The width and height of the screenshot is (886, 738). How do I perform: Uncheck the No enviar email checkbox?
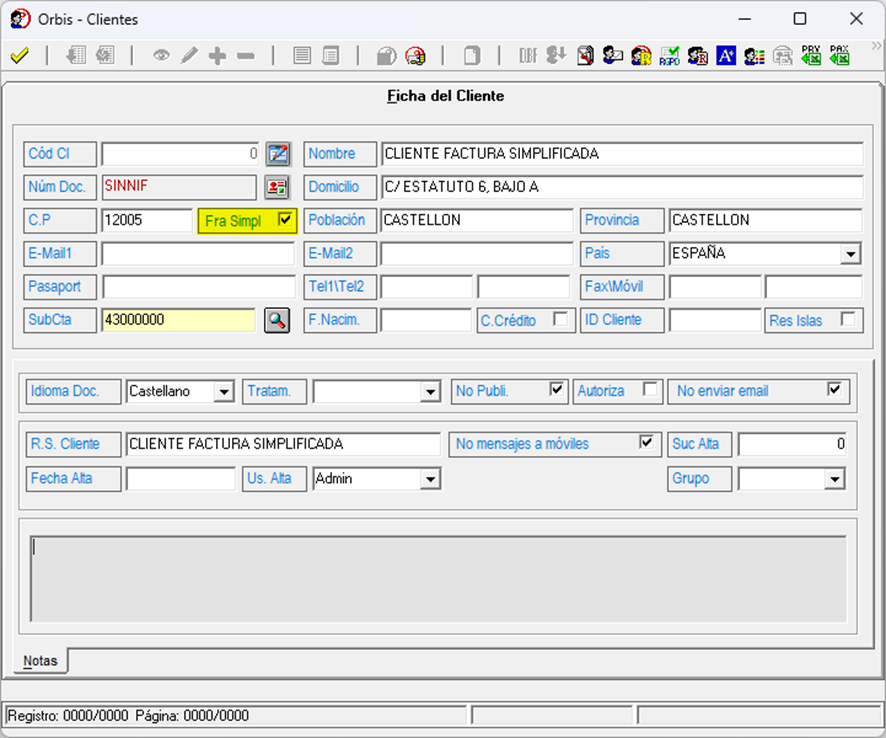click(x=834, y=390)
